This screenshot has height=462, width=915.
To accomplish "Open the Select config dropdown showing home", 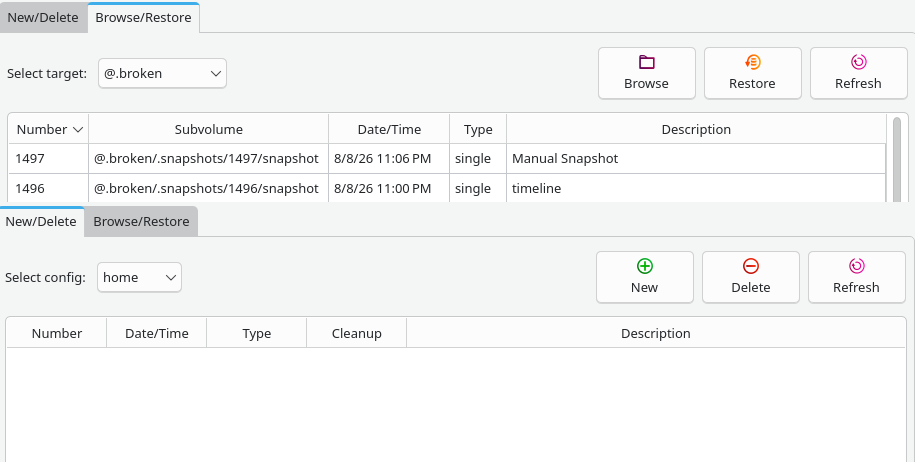I will point(139,278).
